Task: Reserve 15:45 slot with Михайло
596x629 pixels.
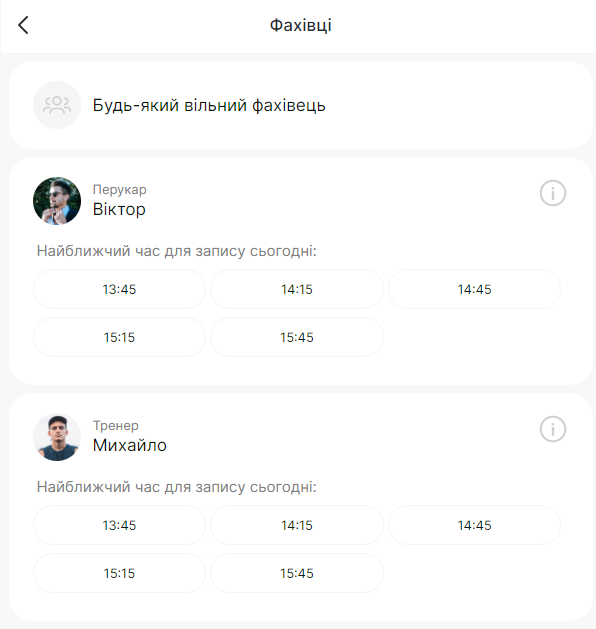Action: pos(297,573)
